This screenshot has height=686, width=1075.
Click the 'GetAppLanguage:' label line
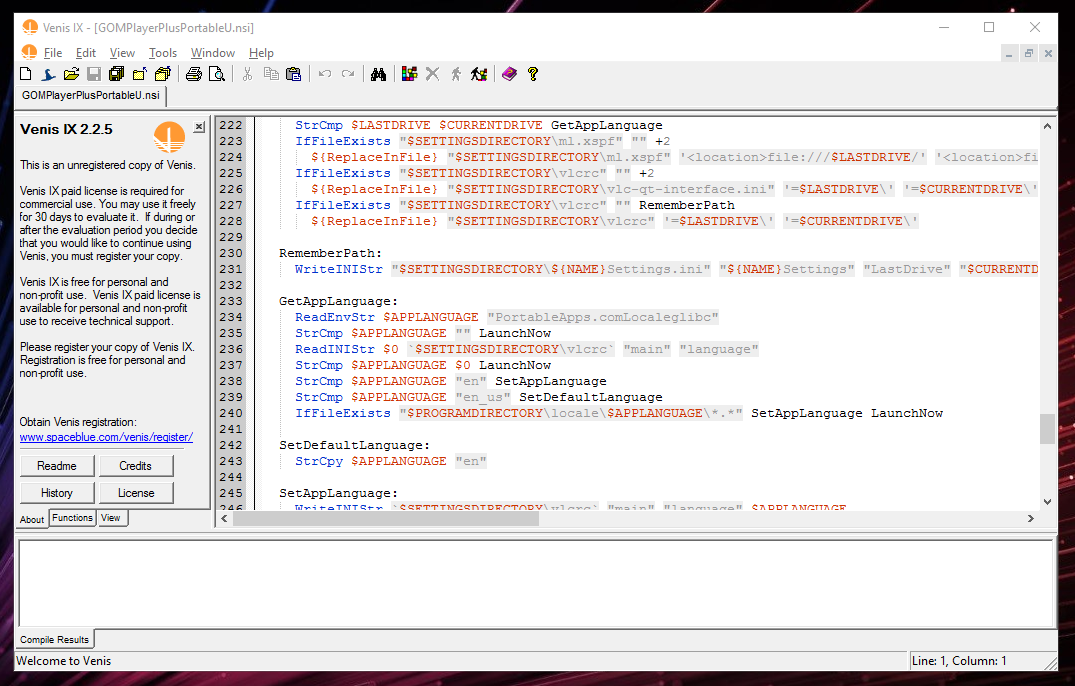click(x=339, y=301)
